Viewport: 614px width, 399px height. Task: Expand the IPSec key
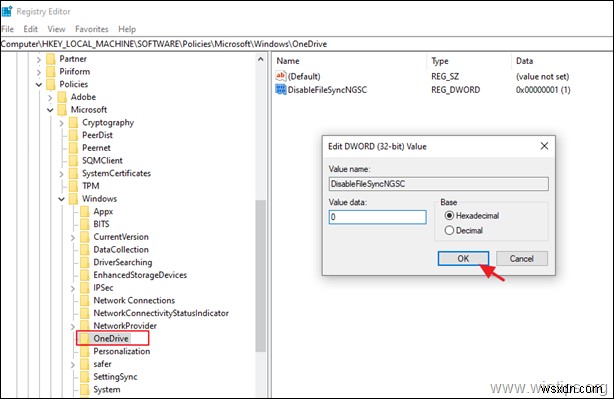tap(72, 288)
